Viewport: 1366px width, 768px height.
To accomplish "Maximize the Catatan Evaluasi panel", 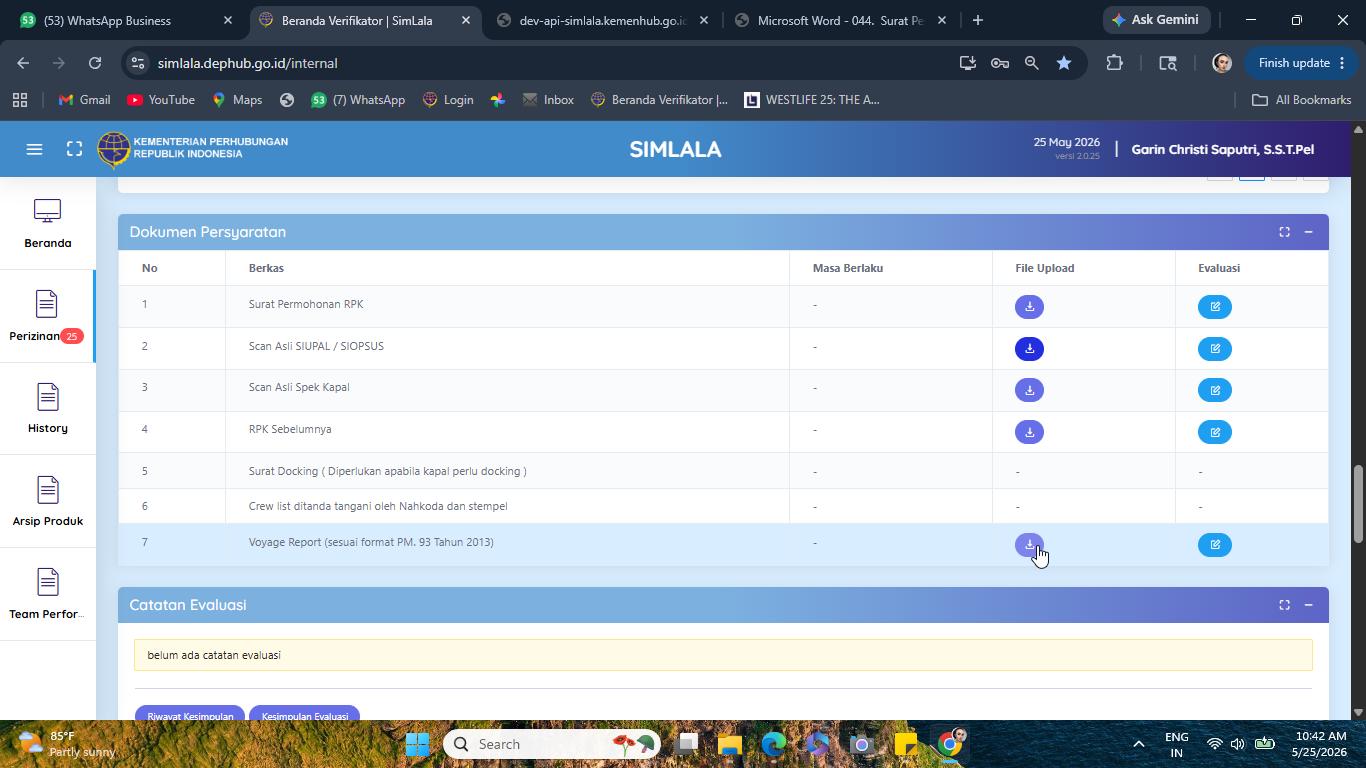I will click(1284, 605).
